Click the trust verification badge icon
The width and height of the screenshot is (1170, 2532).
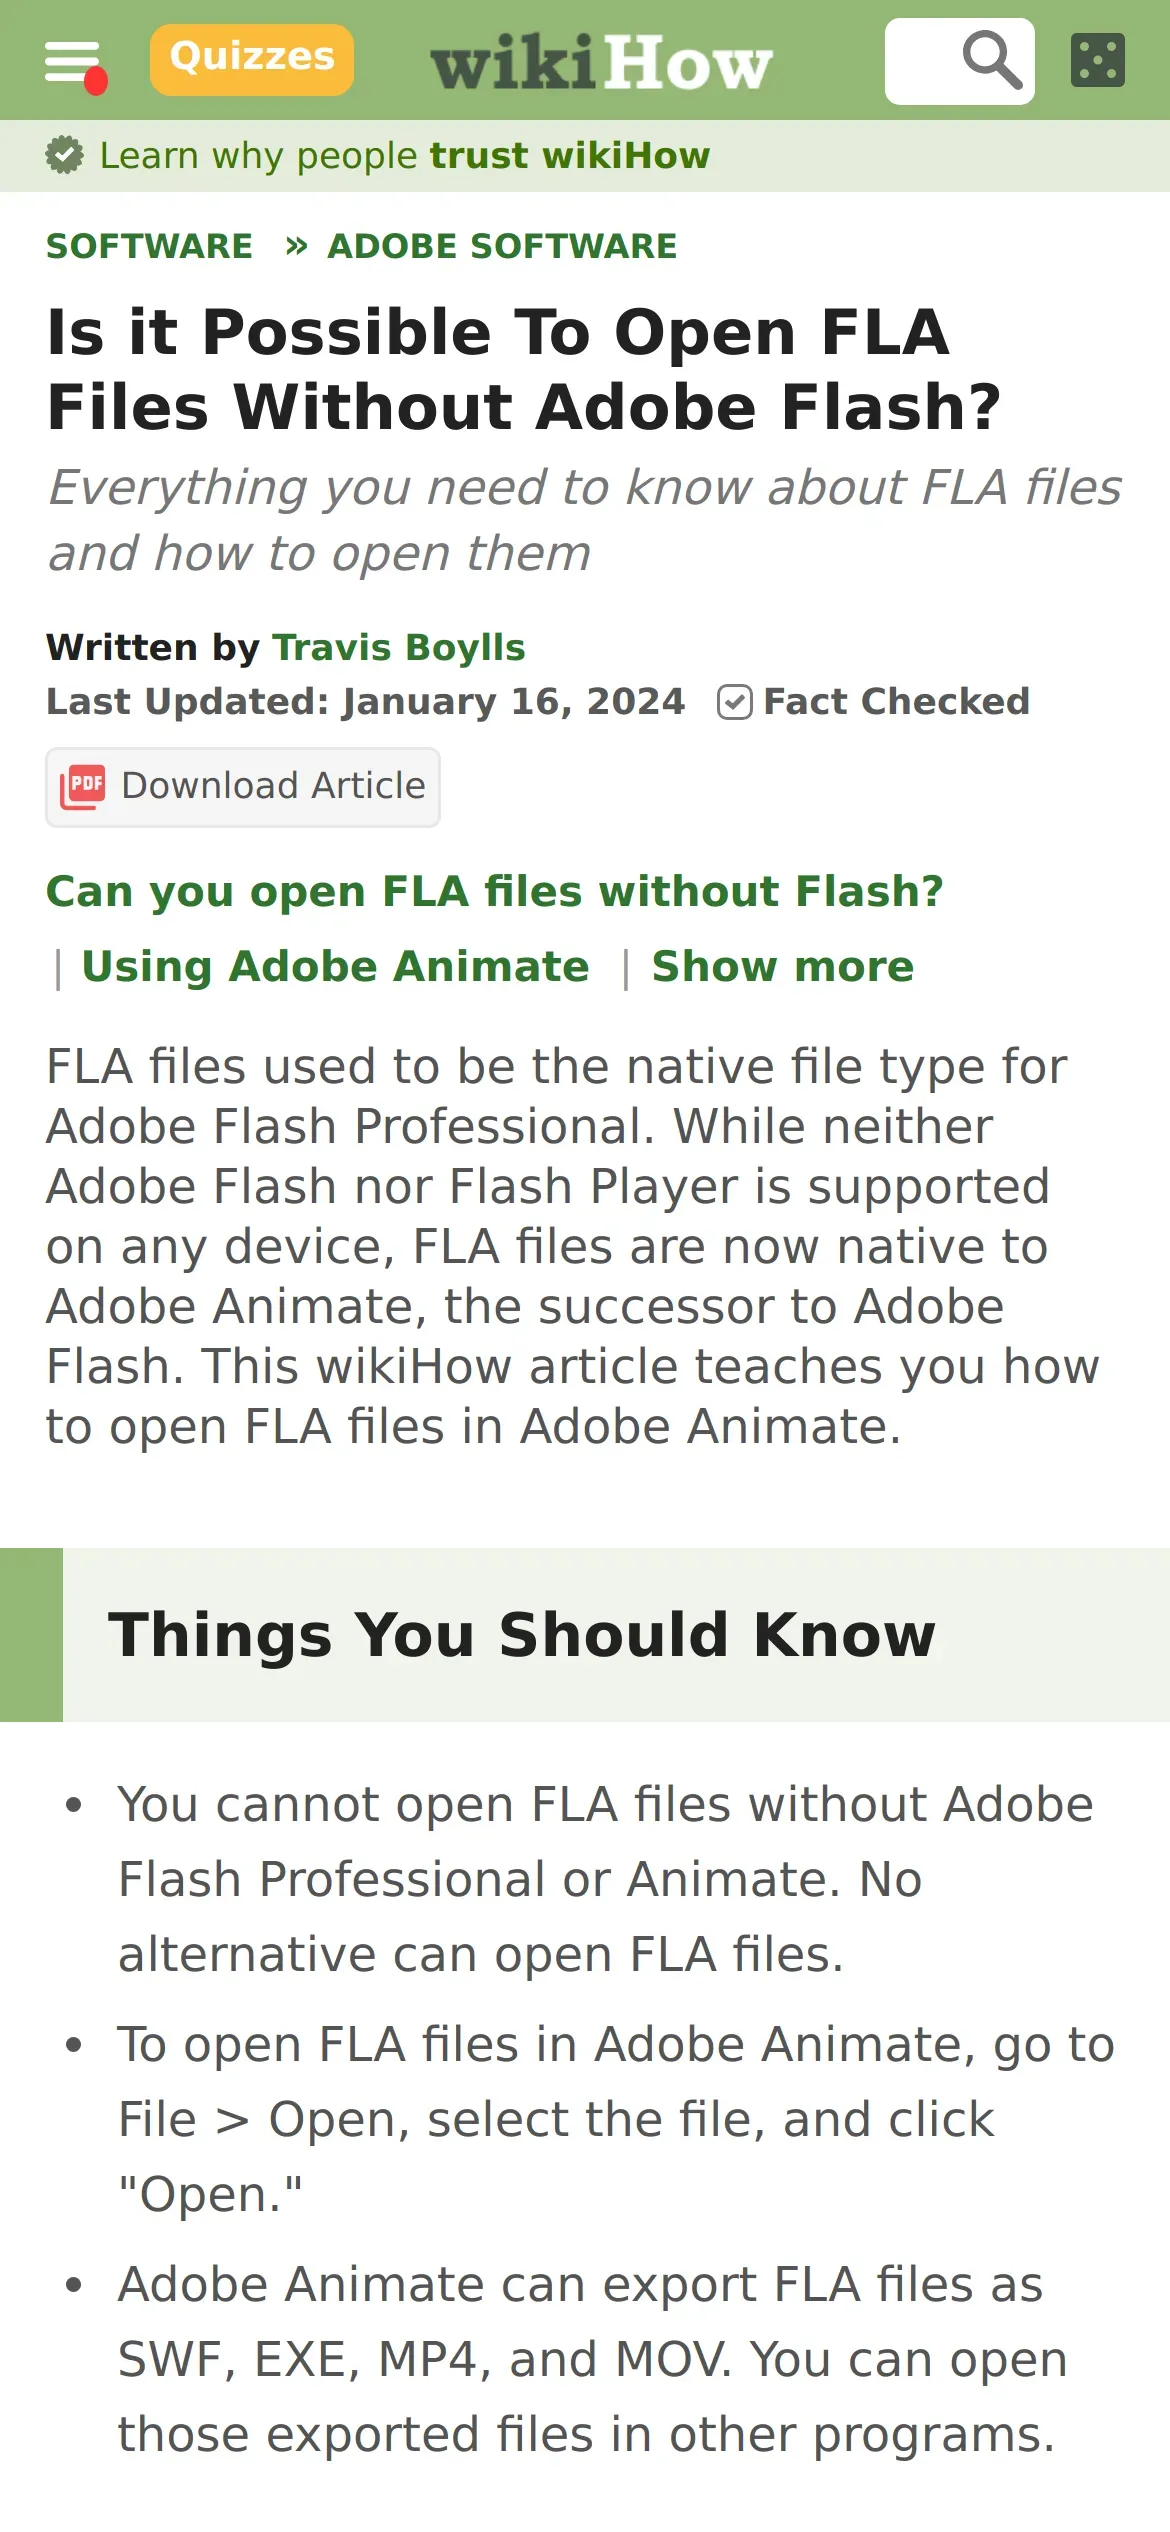pyautogui.click(x=65, y=155)
